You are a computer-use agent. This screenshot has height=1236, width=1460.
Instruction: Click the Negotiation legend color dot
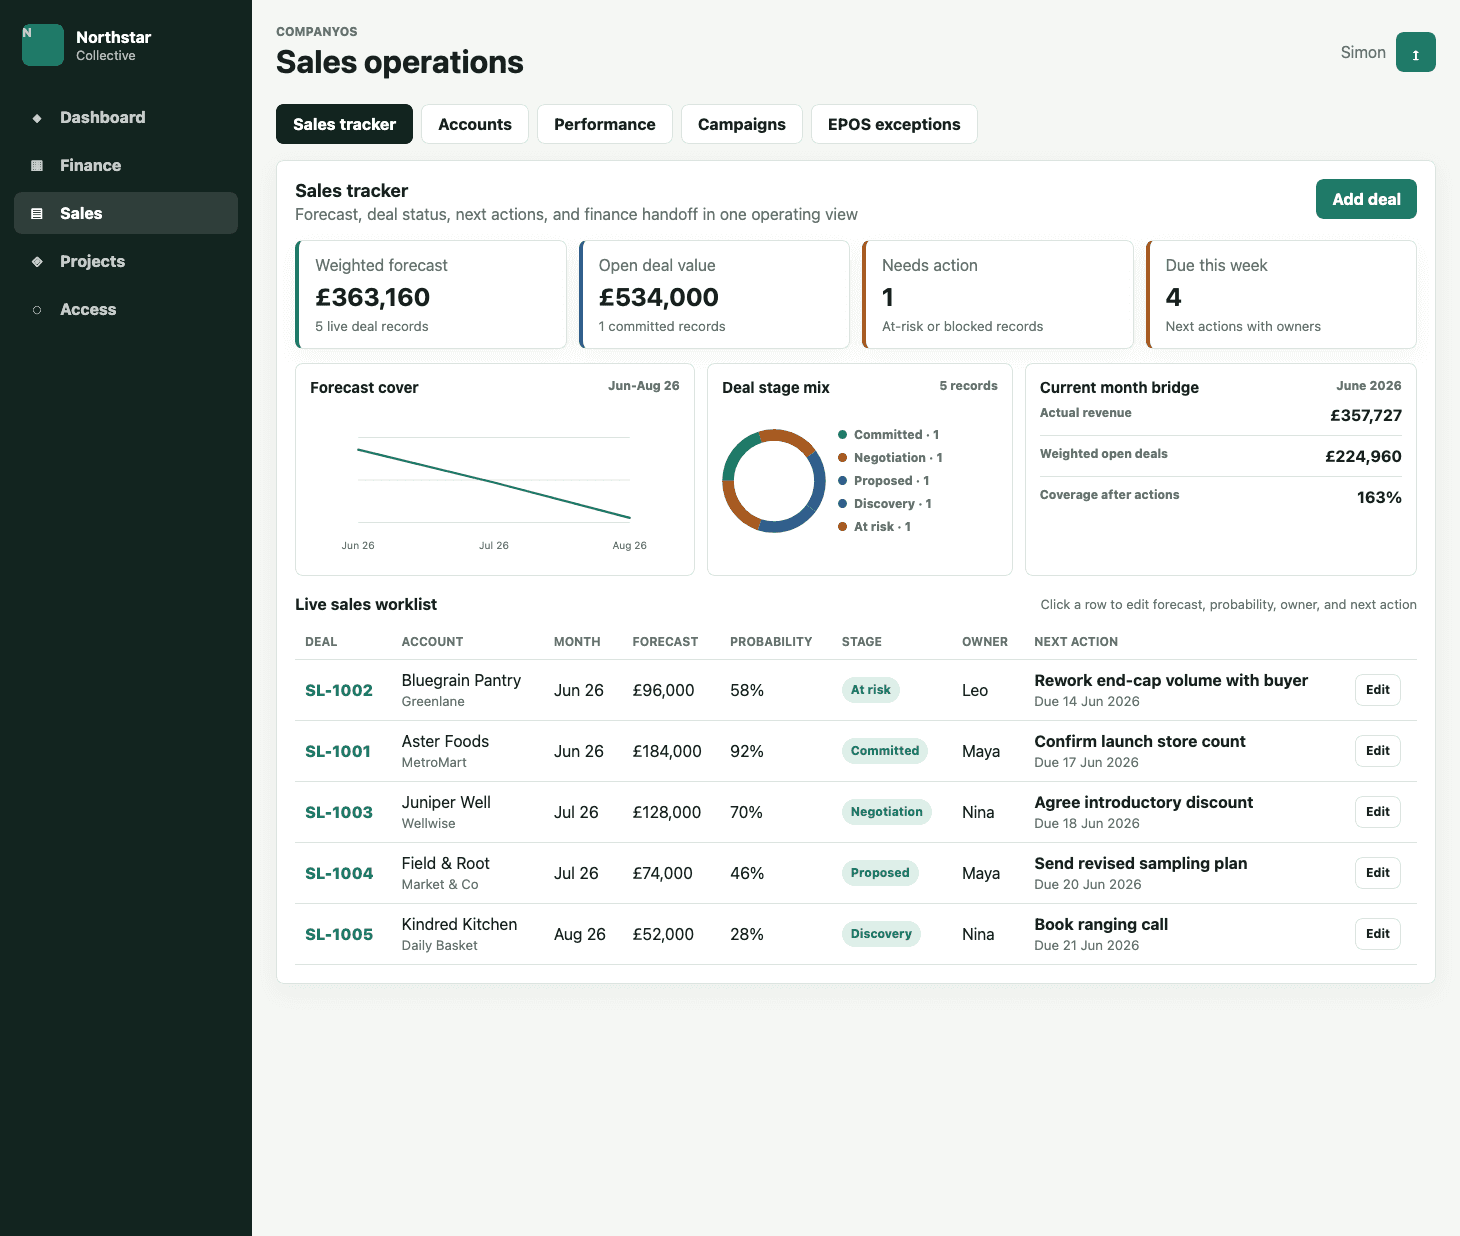pyautogui.click(x=843, y=458)
